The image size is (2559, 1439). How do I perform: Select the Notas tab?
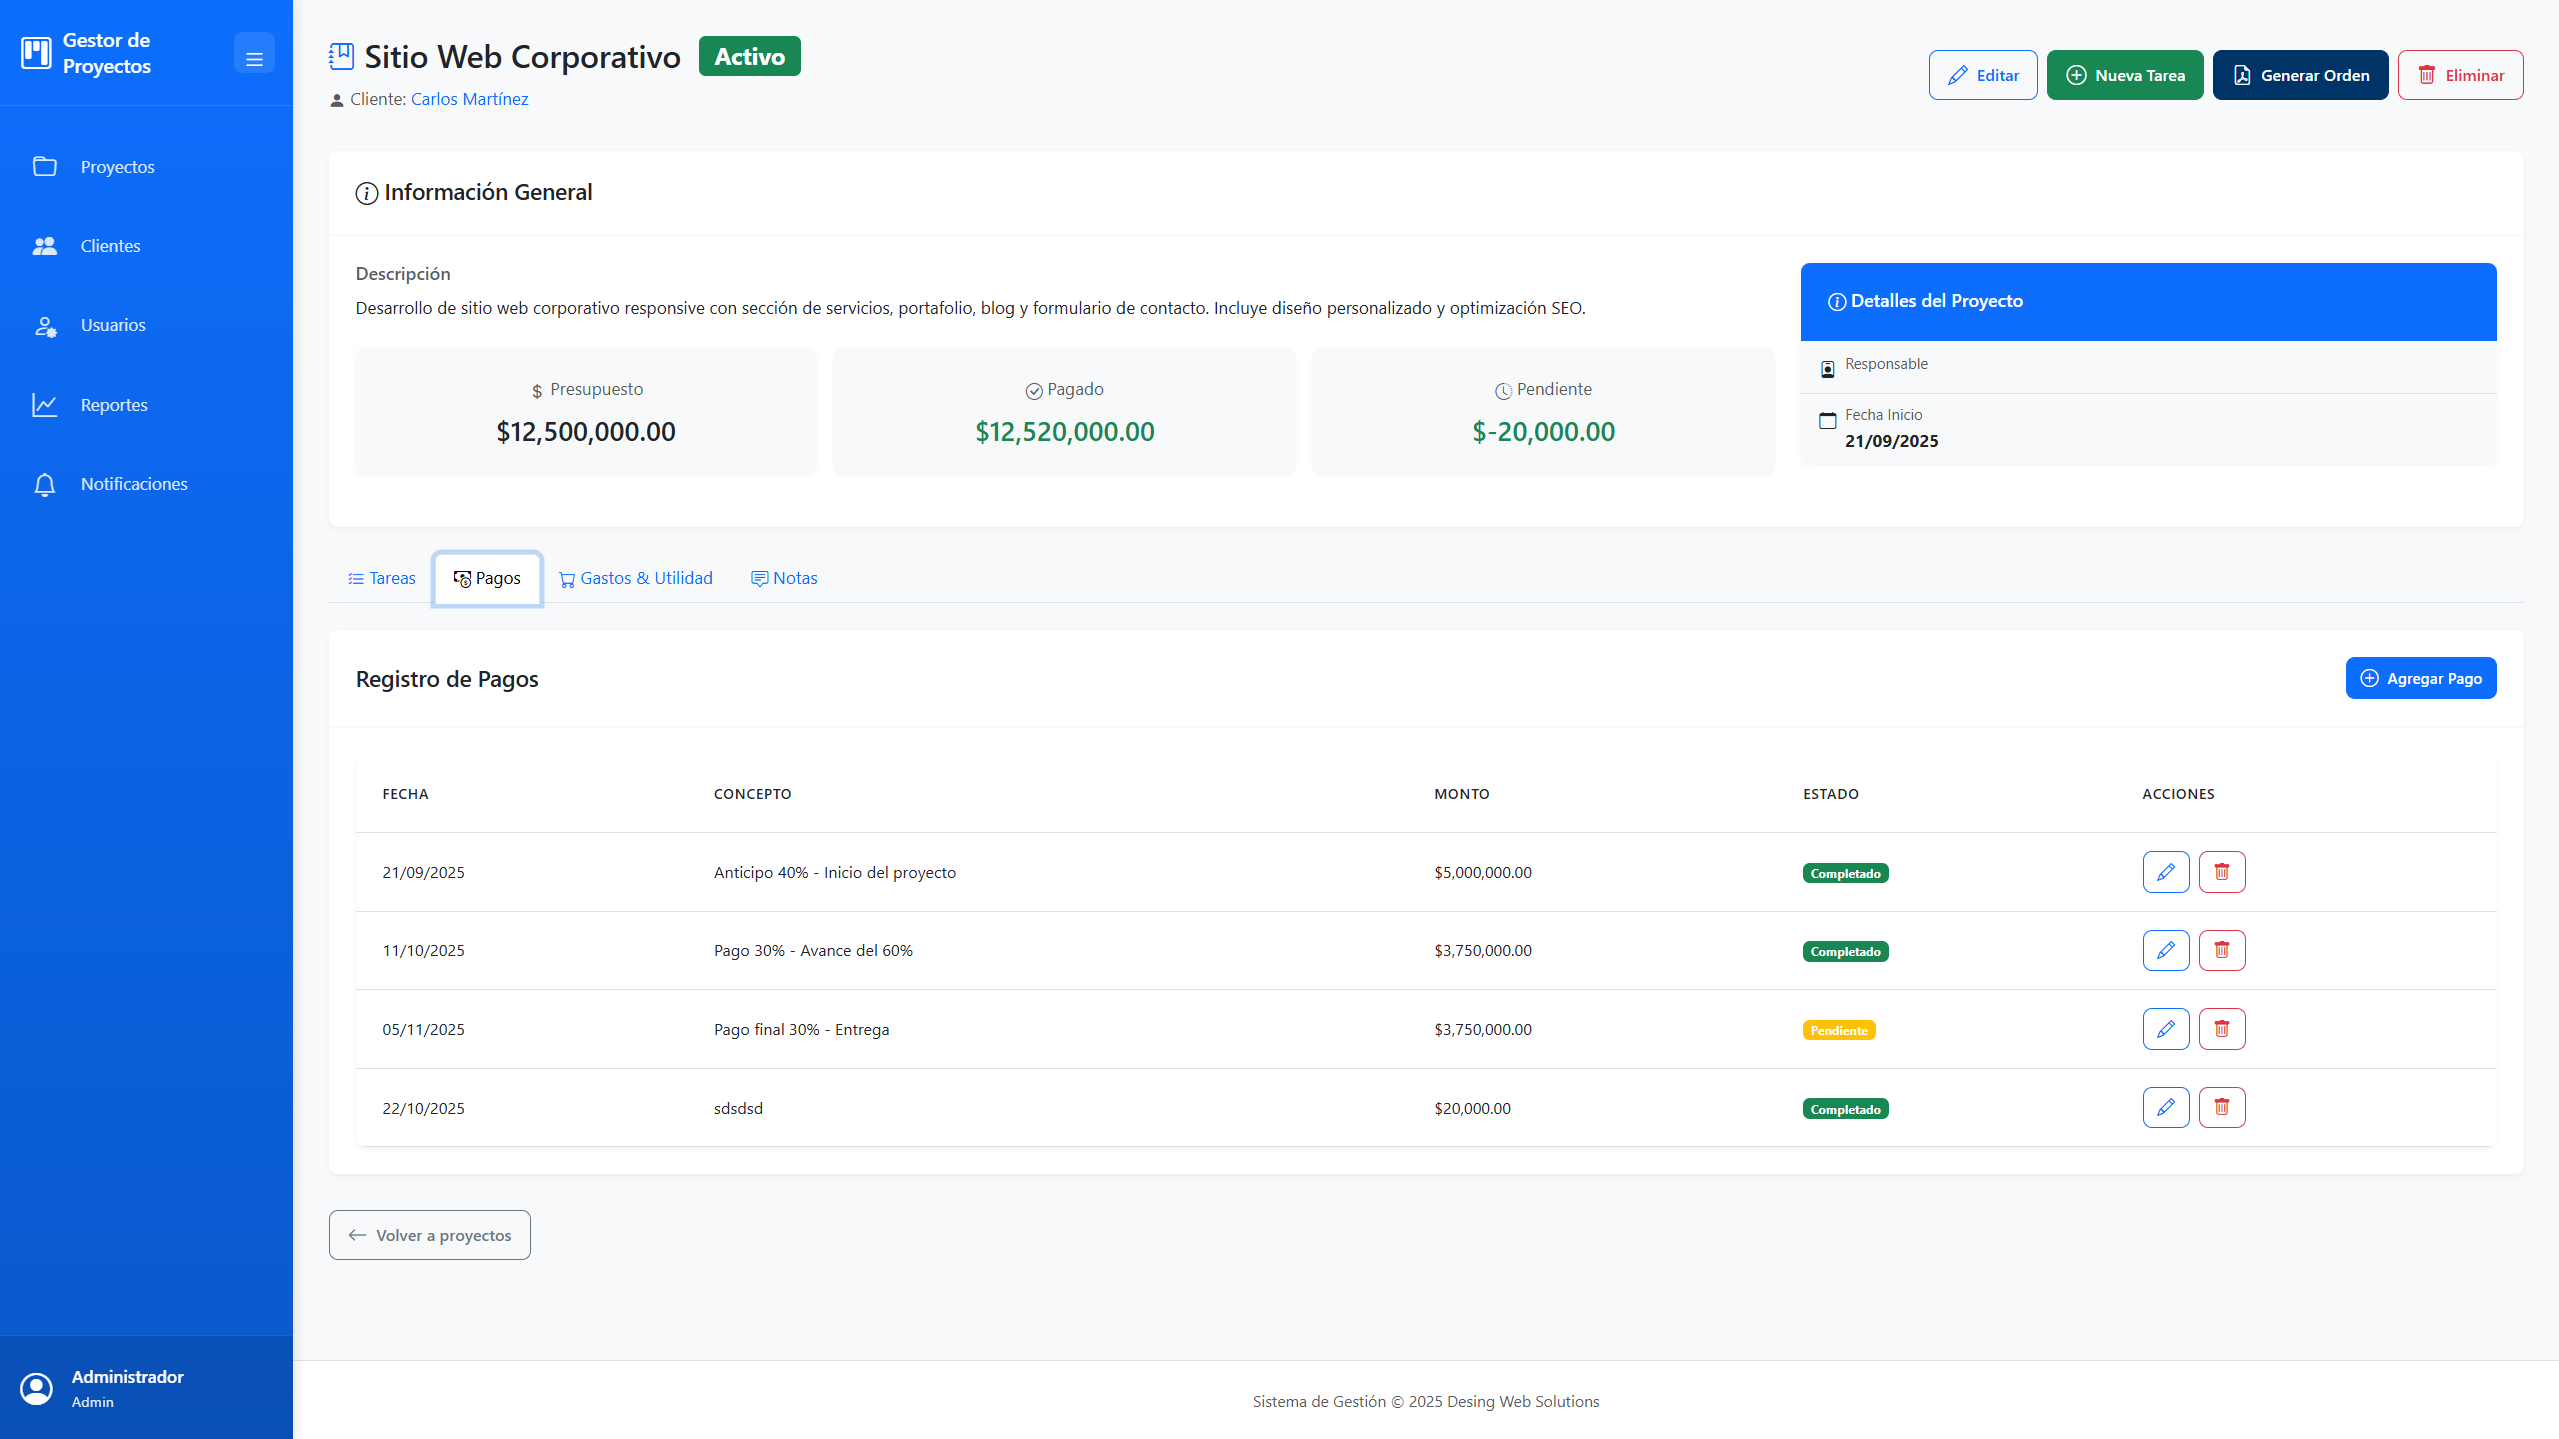[784, 578]
